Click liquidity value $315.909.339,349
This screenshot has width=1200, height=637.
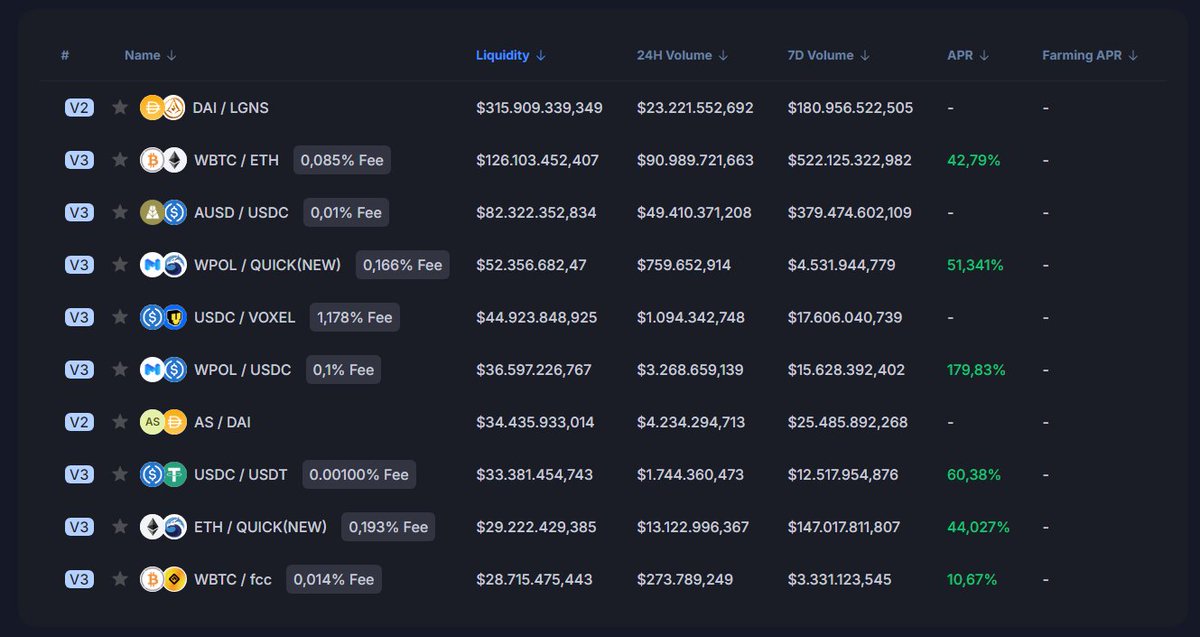click(x=539, y=108)
